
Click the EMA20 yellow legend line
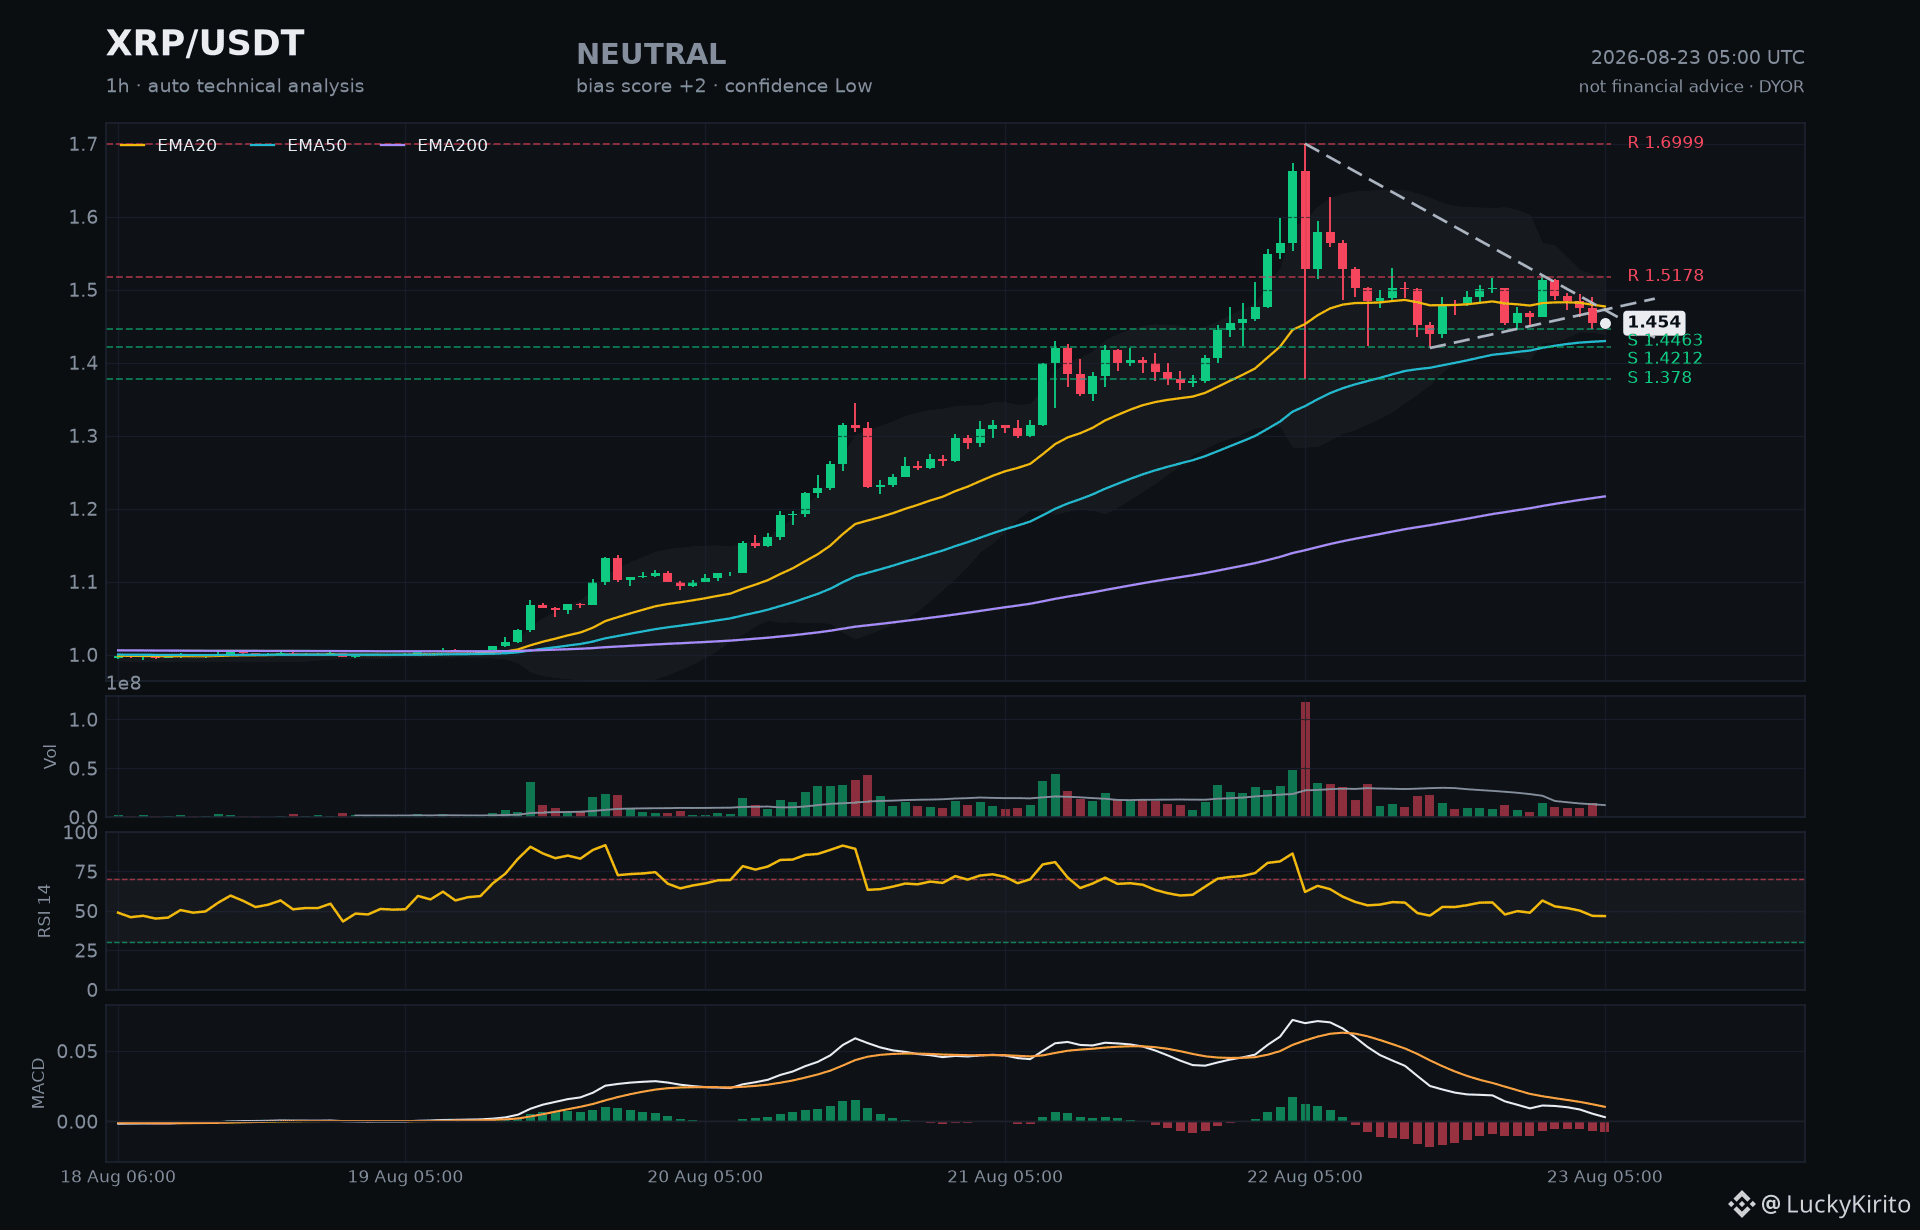132,145
